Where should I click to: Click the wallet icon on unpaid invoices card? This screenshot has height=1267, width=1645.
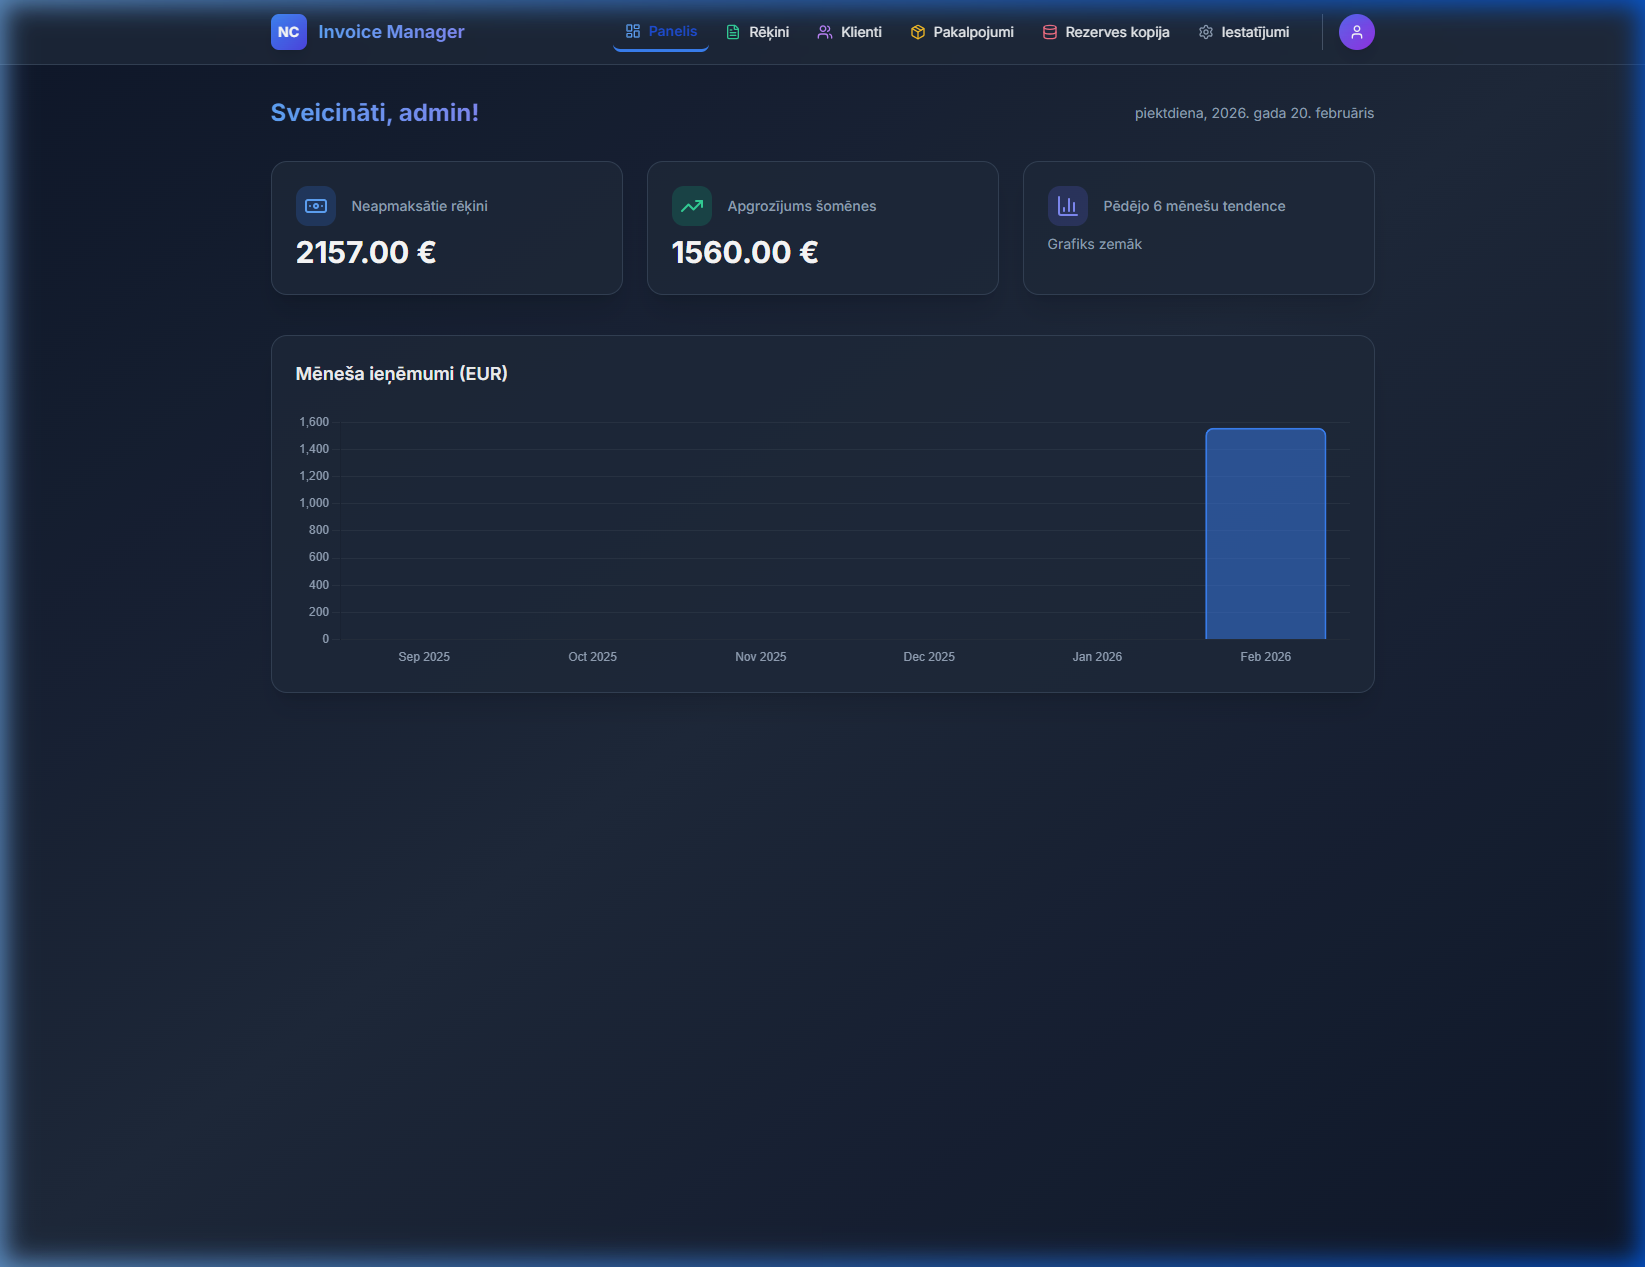(316, 205)
